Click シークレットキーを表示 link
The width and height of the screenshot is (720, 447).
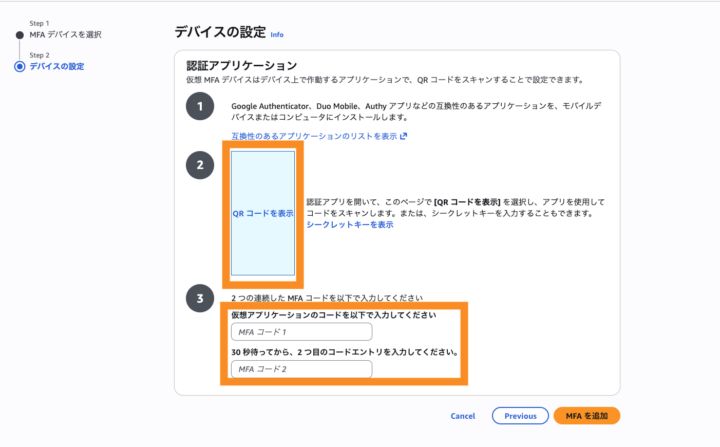[x=350, y=225]
